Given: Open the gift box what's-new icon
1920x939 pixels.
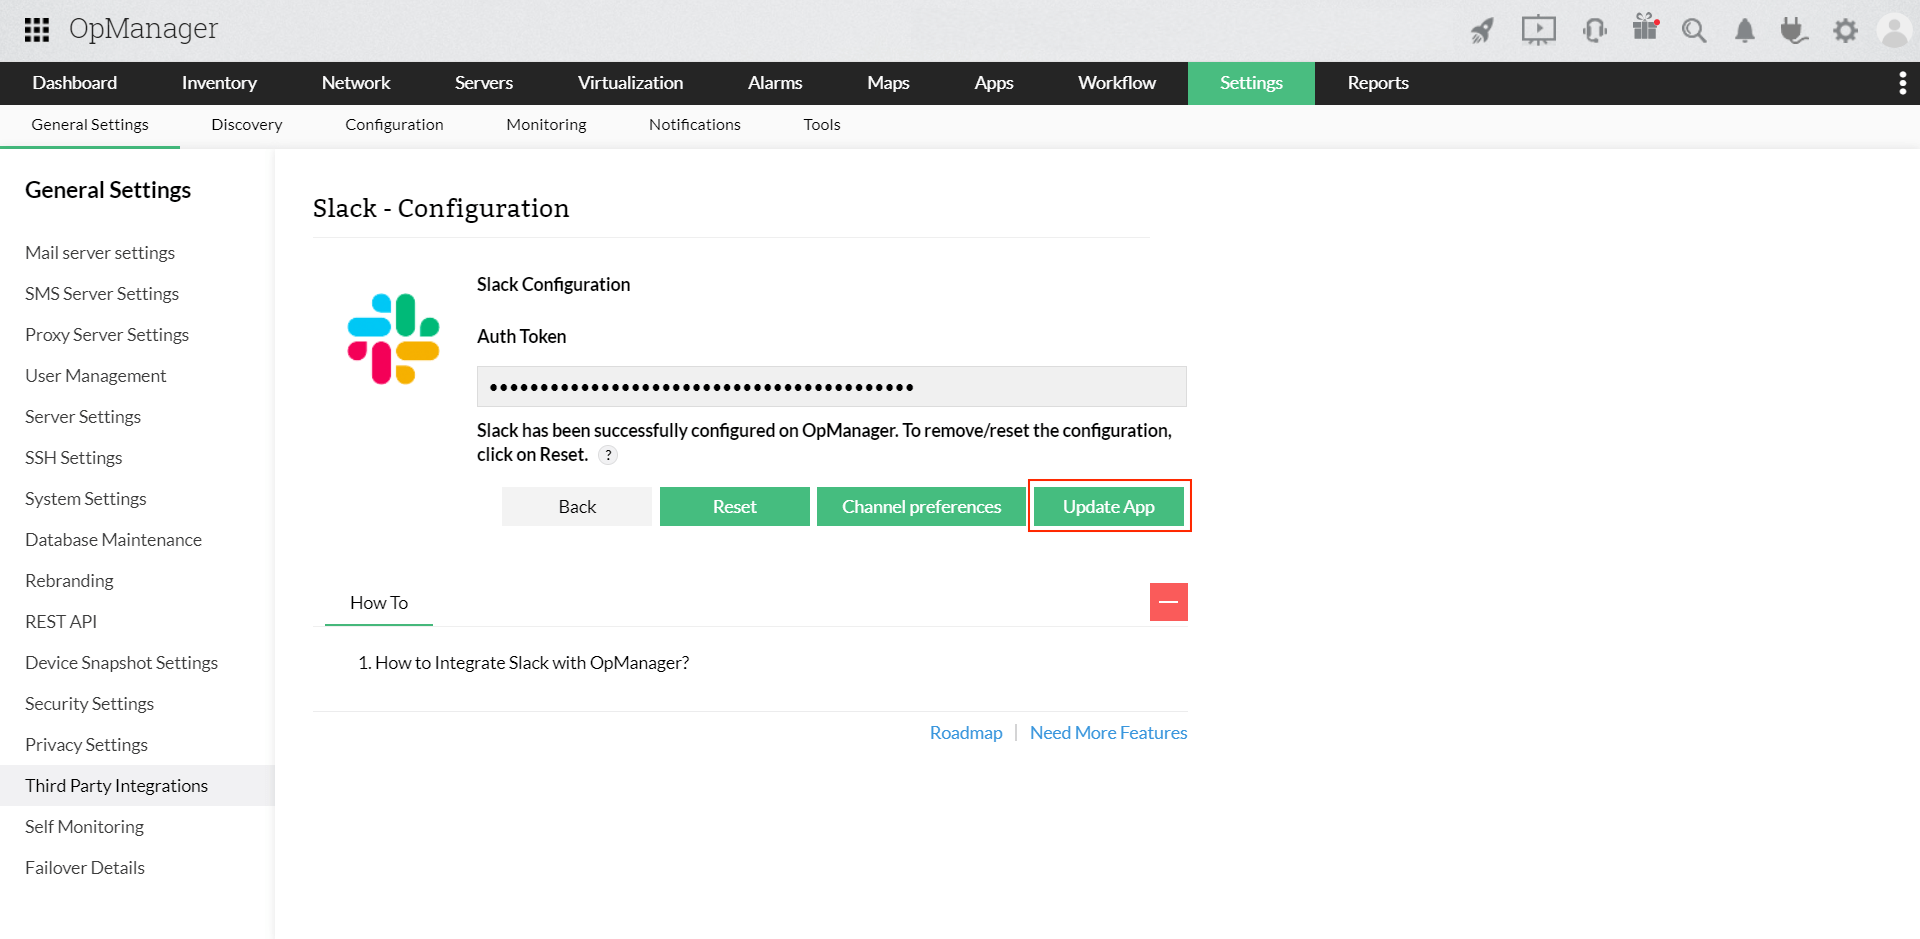Looking at the screenshot, I should point(1645,26).
